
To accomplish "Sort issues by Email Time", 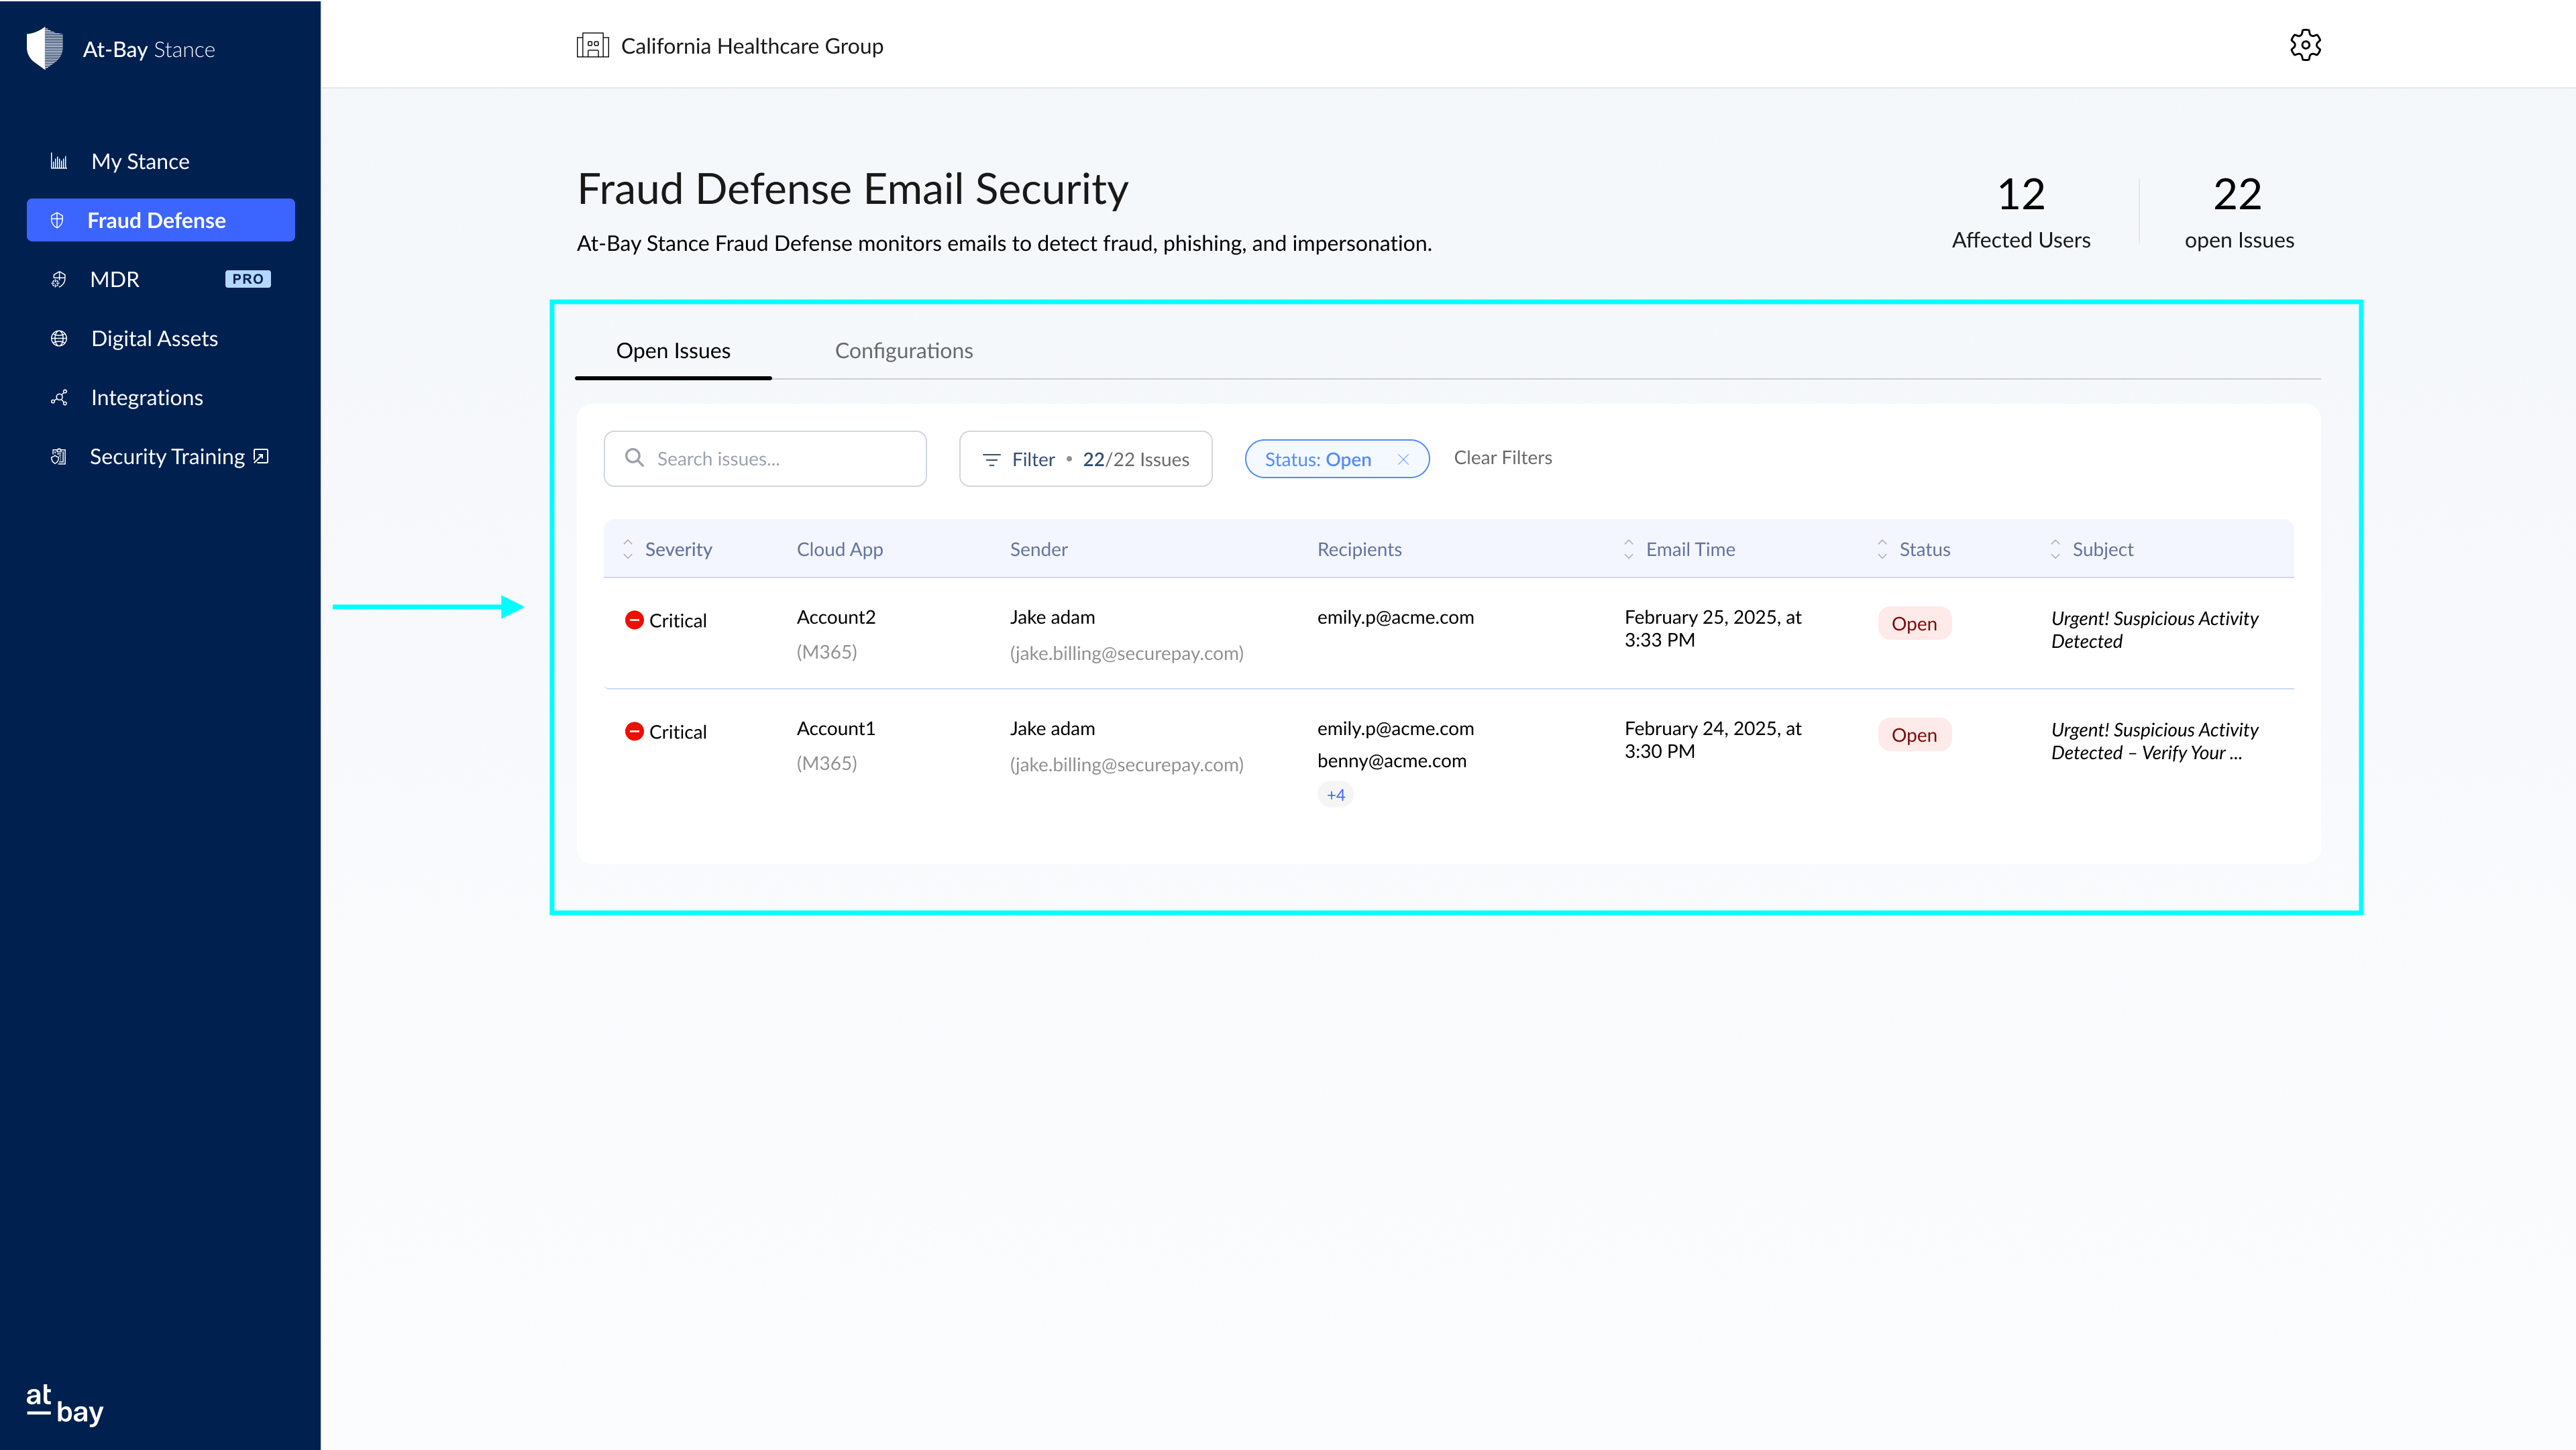I will coord(1628,549).
